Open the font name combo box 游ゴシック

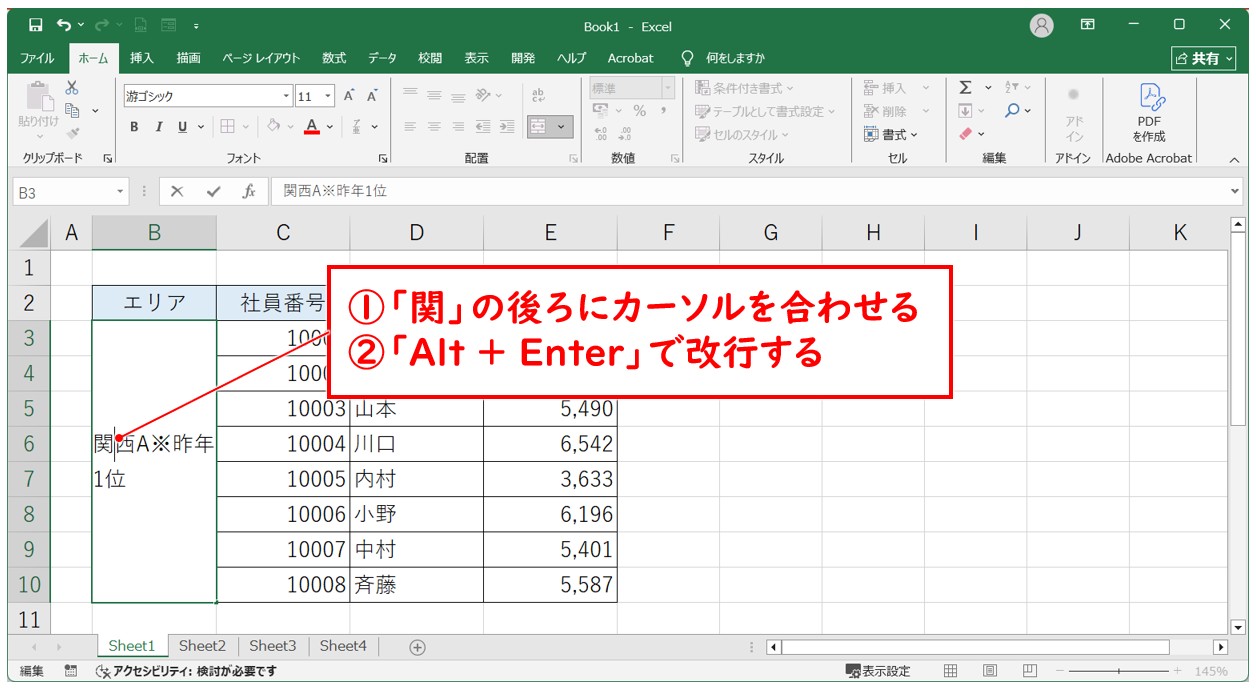coord(208,96)
